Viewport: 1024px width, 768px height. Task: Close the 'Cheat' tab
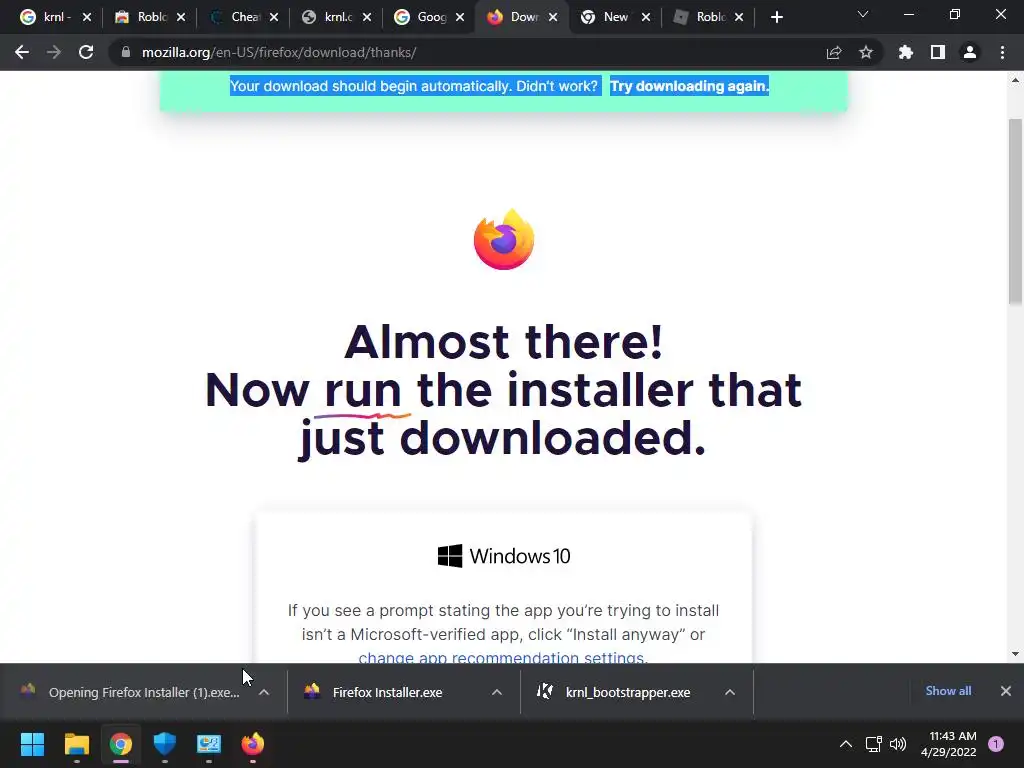[x=274, y=17]
